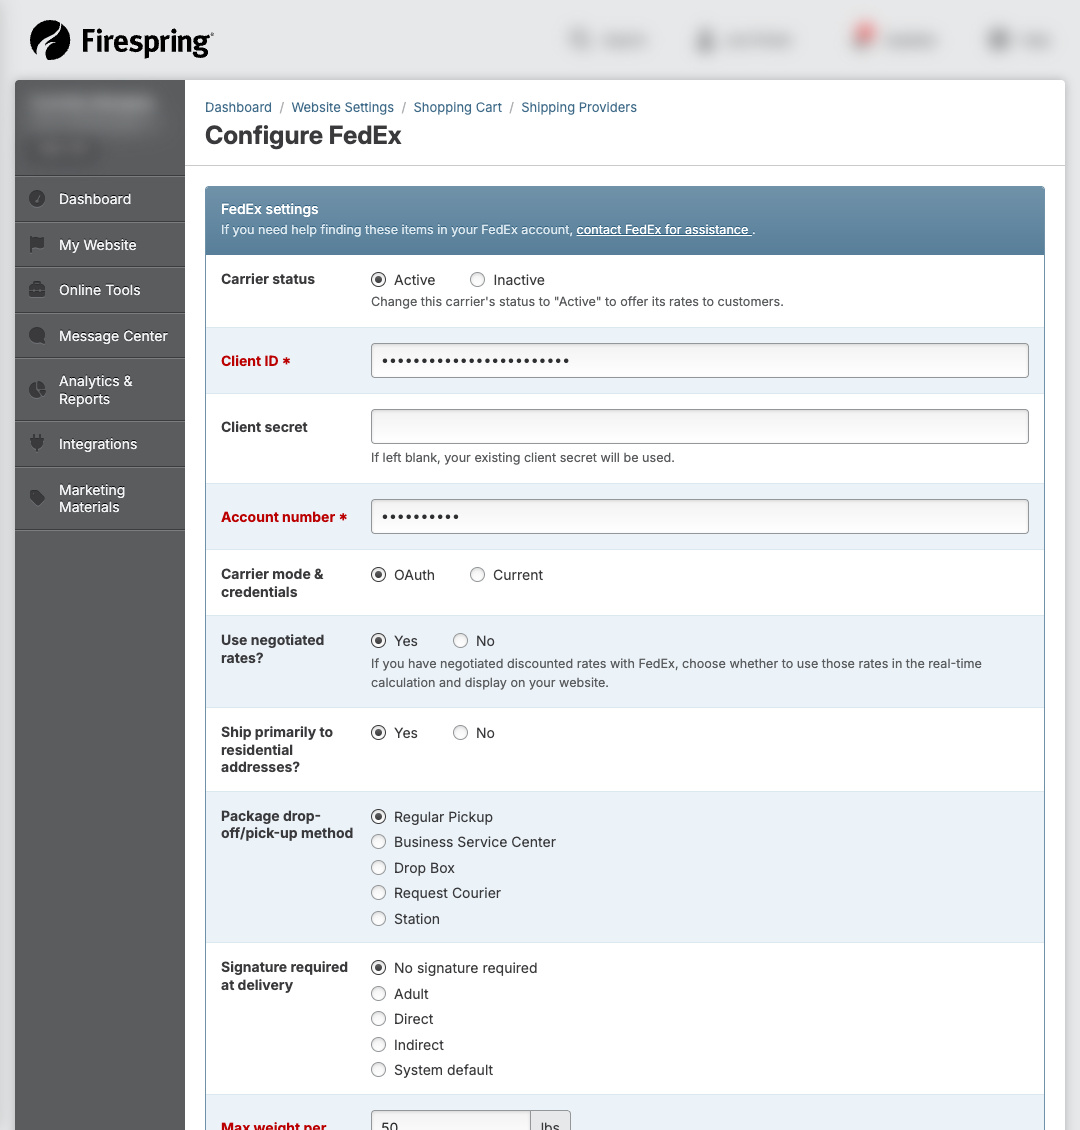Select System default signature option
The height and width of the screenshot is (1130, 1080).
tap(378, 1070)
